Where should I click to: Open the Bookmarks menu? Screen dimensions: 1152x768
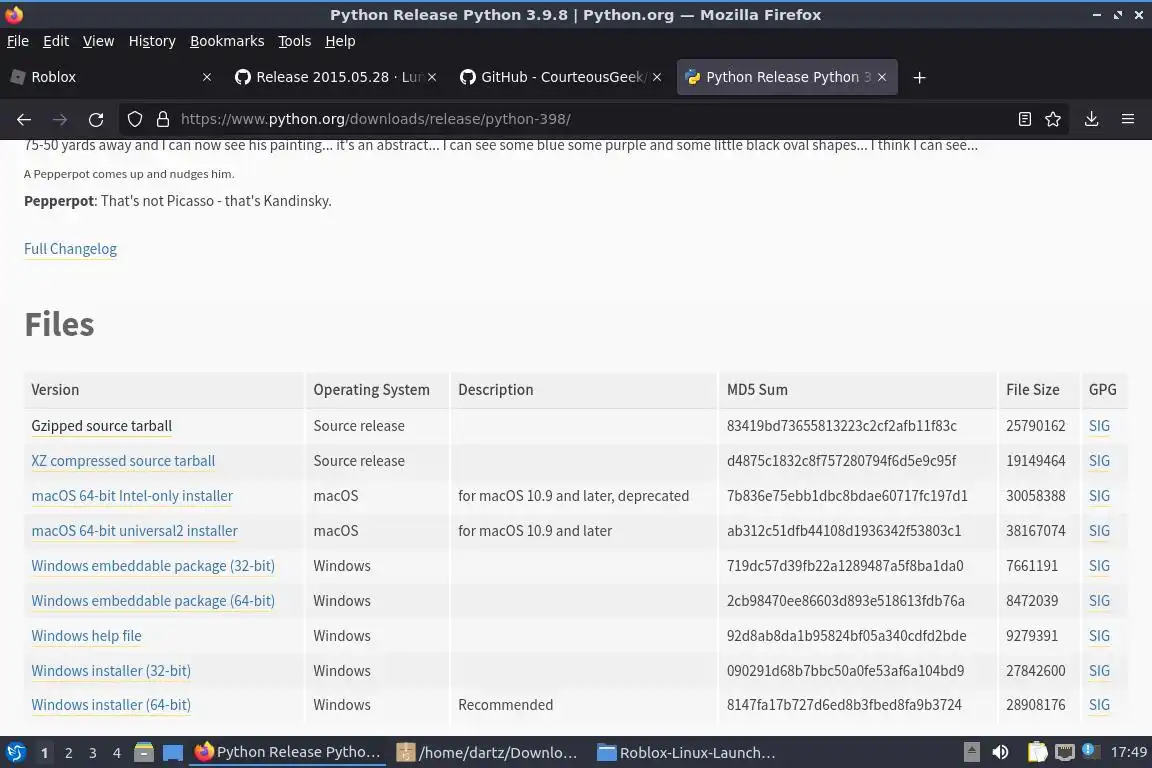227,41
